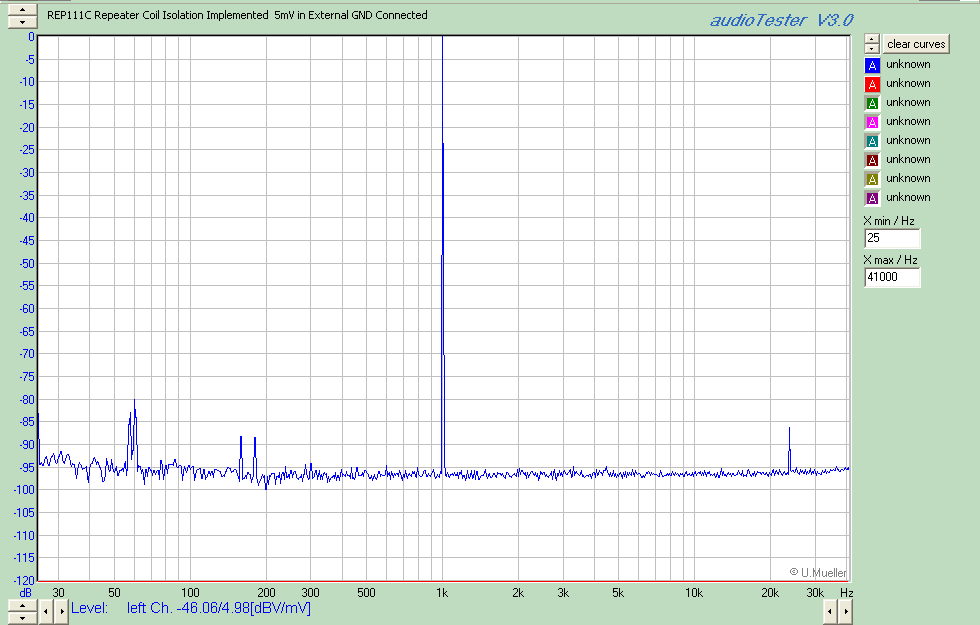Click the 'left Ch. -46.06/4.98[dBV/mV]' level readout

pos(219,608)
